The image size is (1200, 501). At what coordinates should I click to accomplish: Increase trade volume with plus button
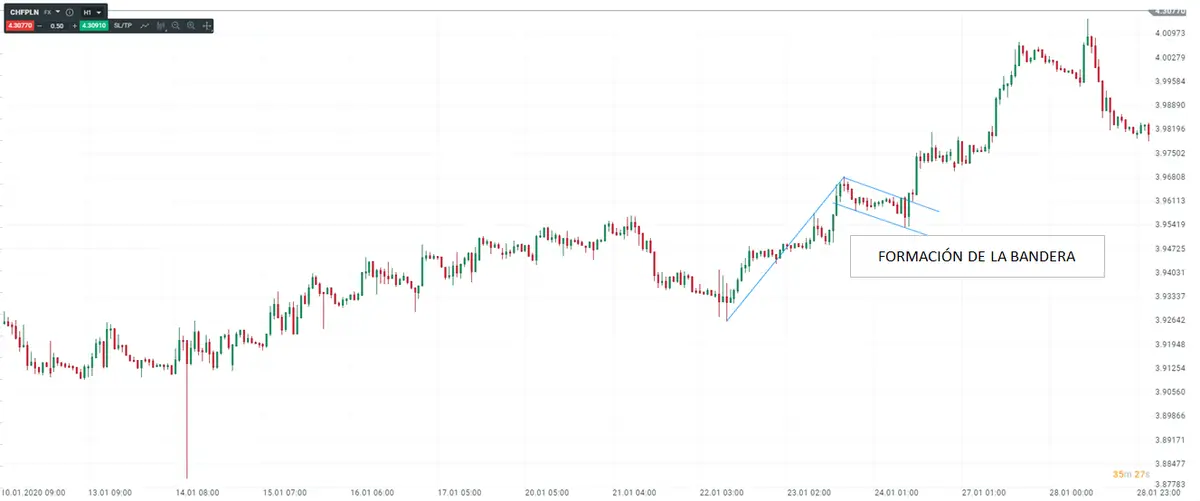pyautogui.click(x=75, y=25)
